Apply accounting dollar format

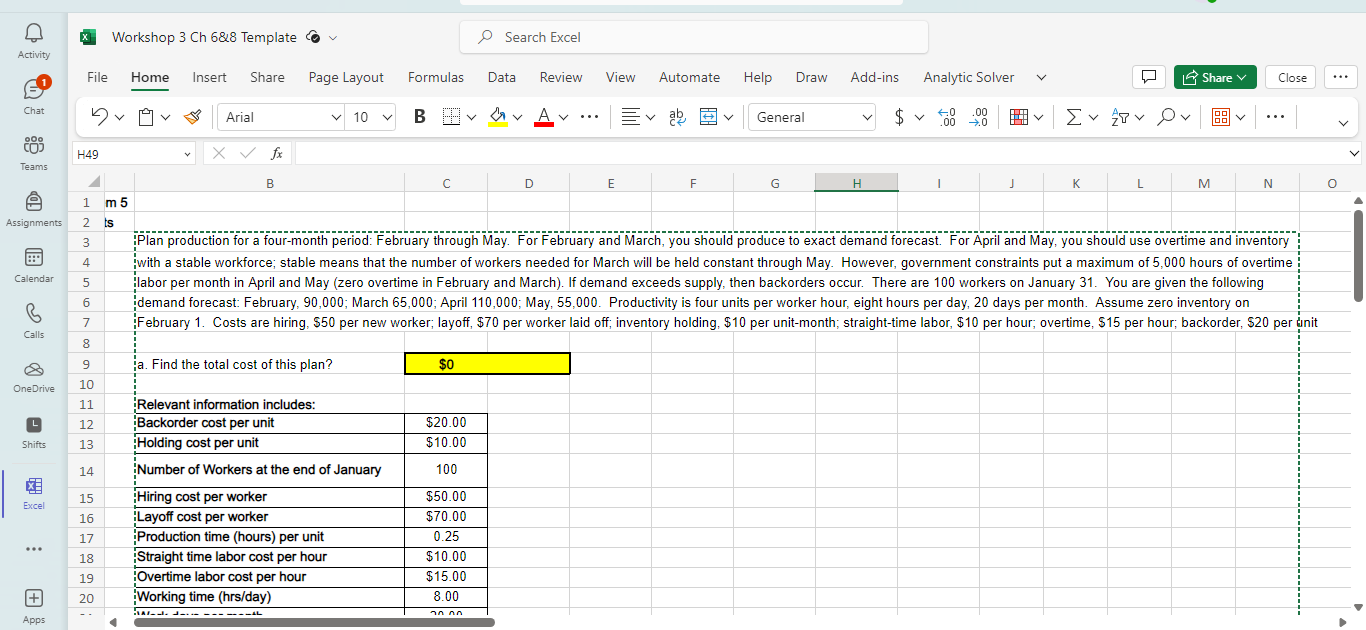[900, 117]
